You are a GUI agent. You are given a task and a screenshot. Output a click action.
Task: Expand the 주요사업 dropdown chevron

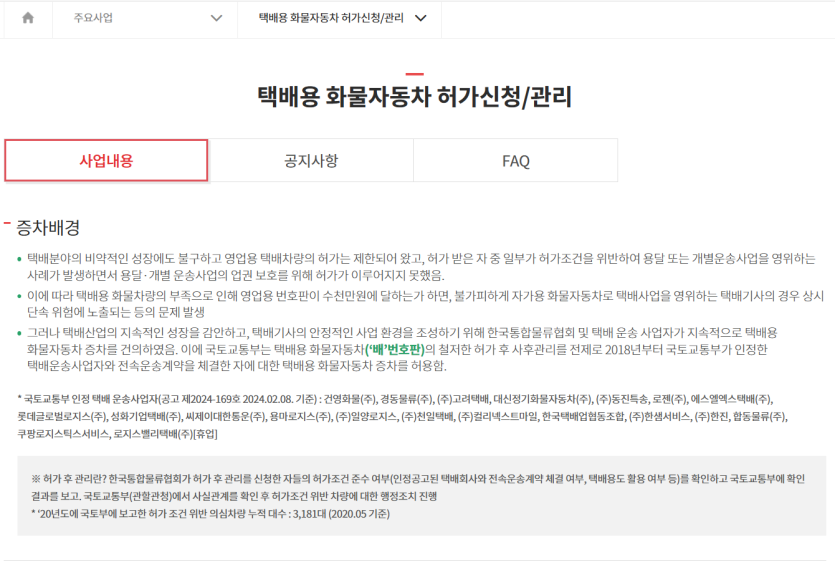216,18
